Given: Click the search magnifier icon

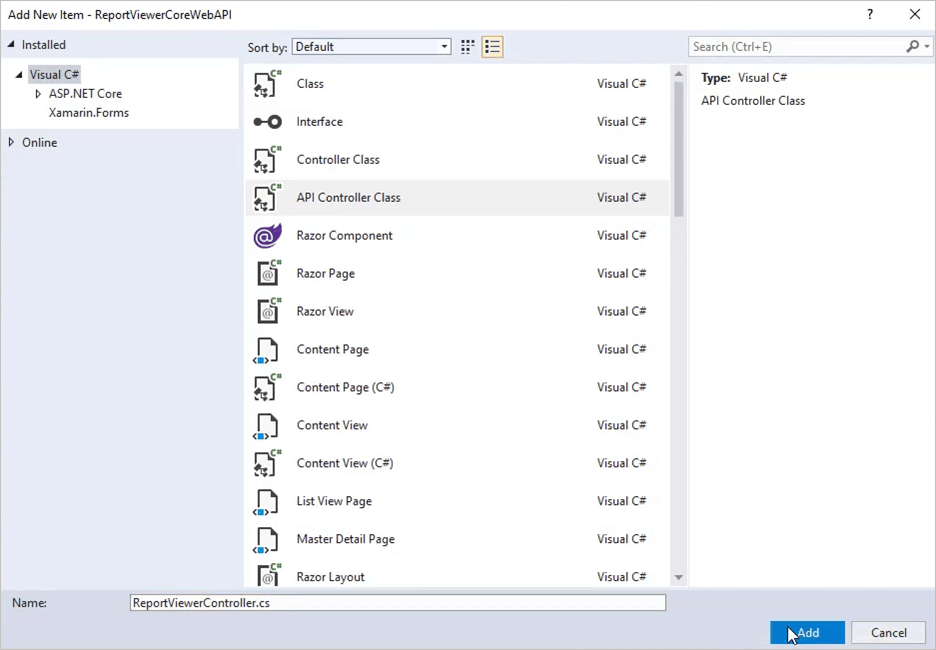Looking at the screenshot, I should 912,46.
